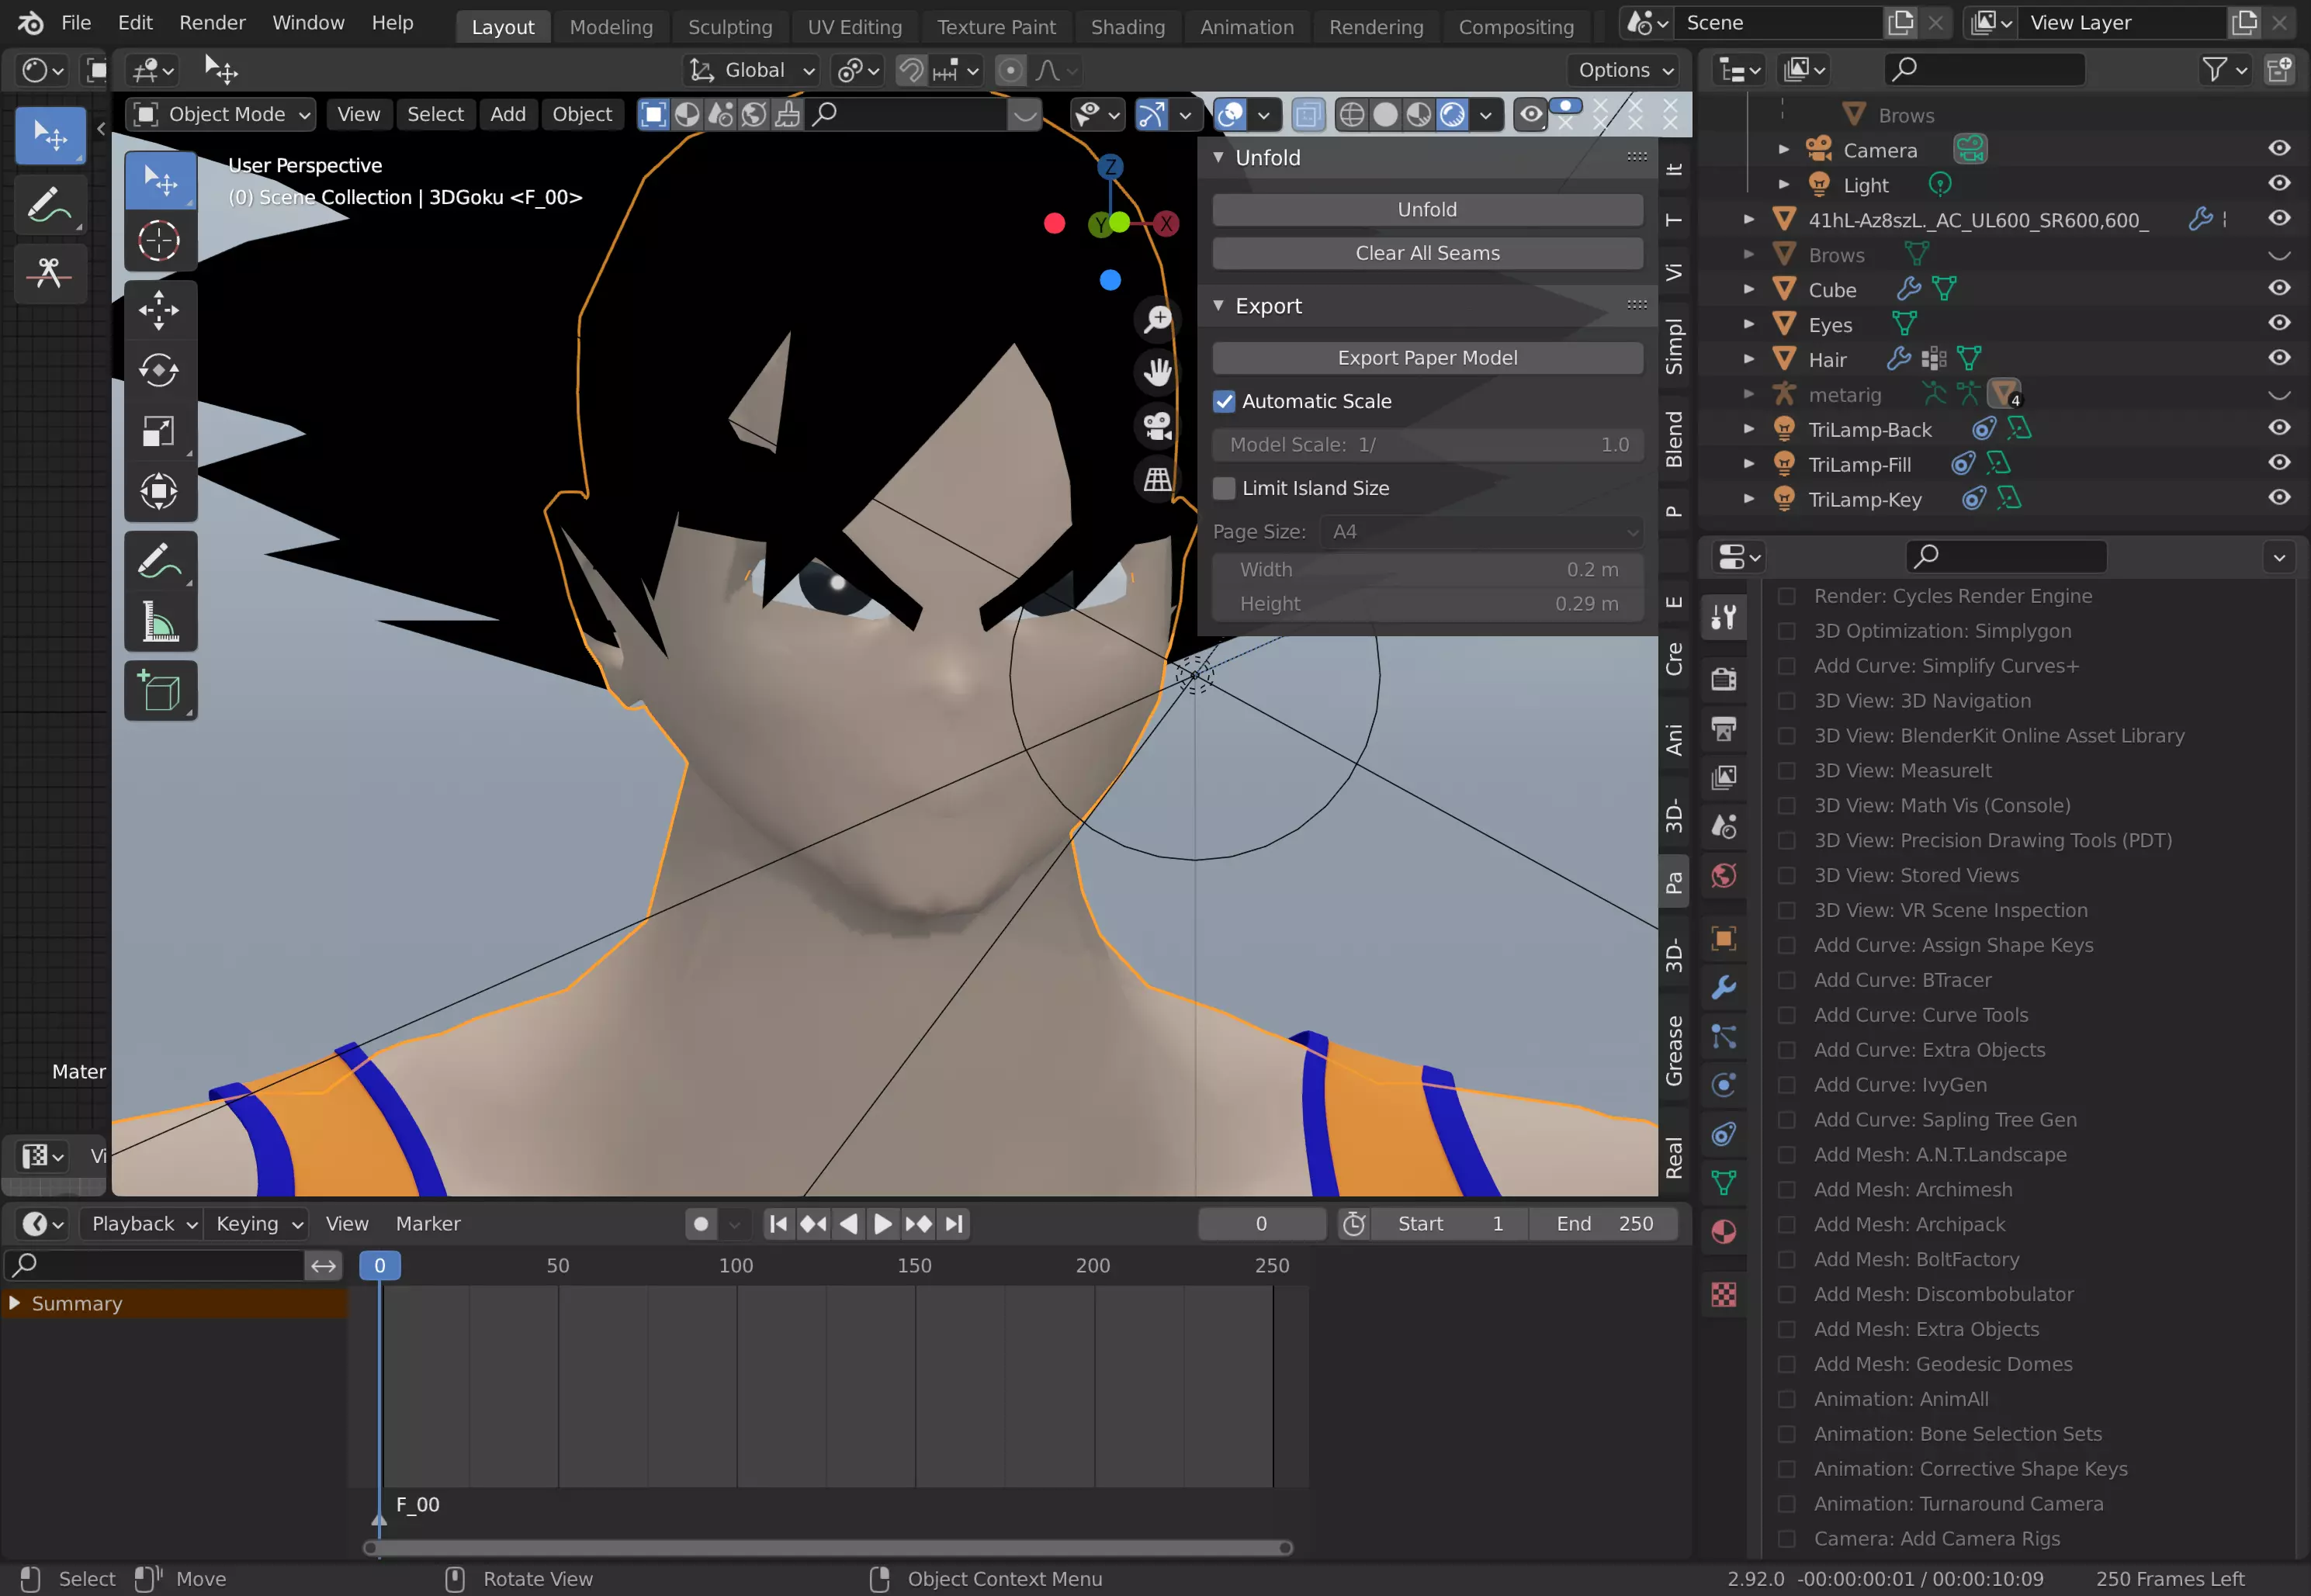Click the pan hand viewport gizmo
This screenshot has width=2311, height=1596.
point(1157,372)
